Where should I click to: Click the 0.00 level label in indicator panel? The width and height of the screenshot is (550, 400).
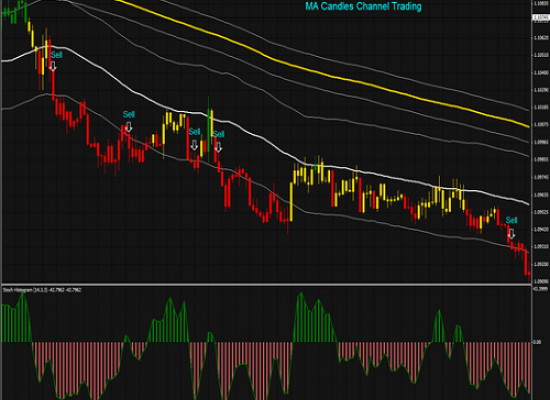(537, 342)
